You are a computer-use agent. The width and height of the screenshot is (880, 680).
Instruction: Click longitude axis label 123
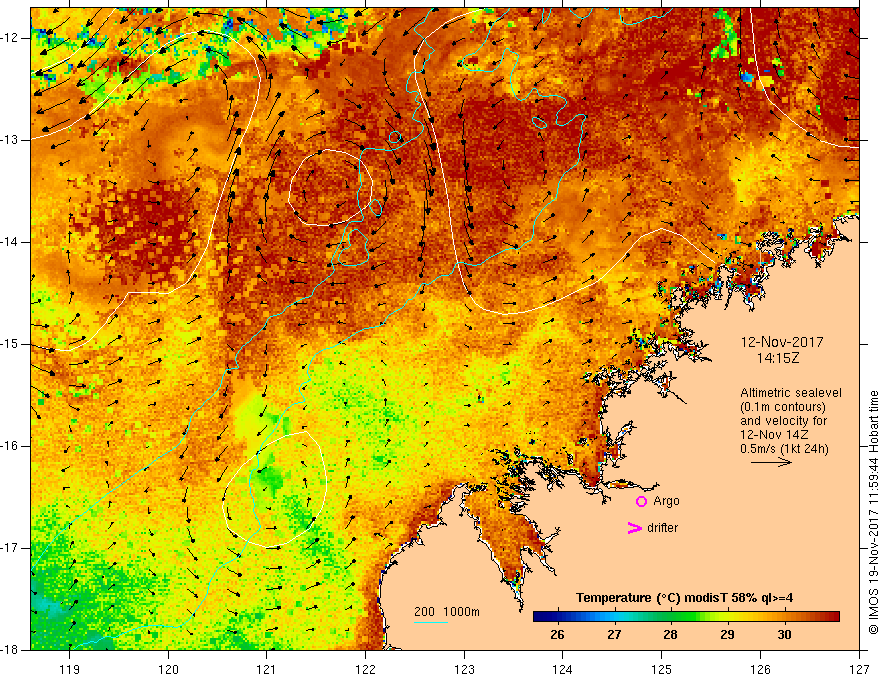coord(464,669)
